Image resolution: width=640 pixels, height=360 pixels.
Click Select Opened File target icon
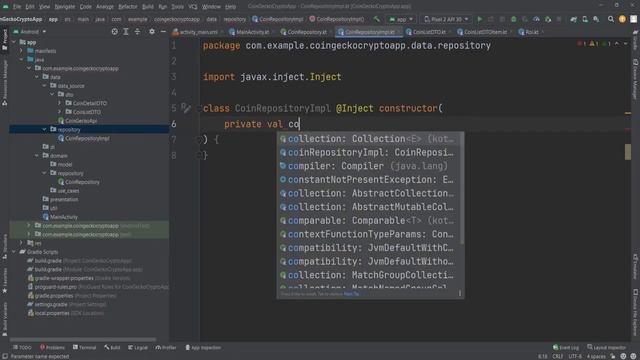(x=115, y=31)
